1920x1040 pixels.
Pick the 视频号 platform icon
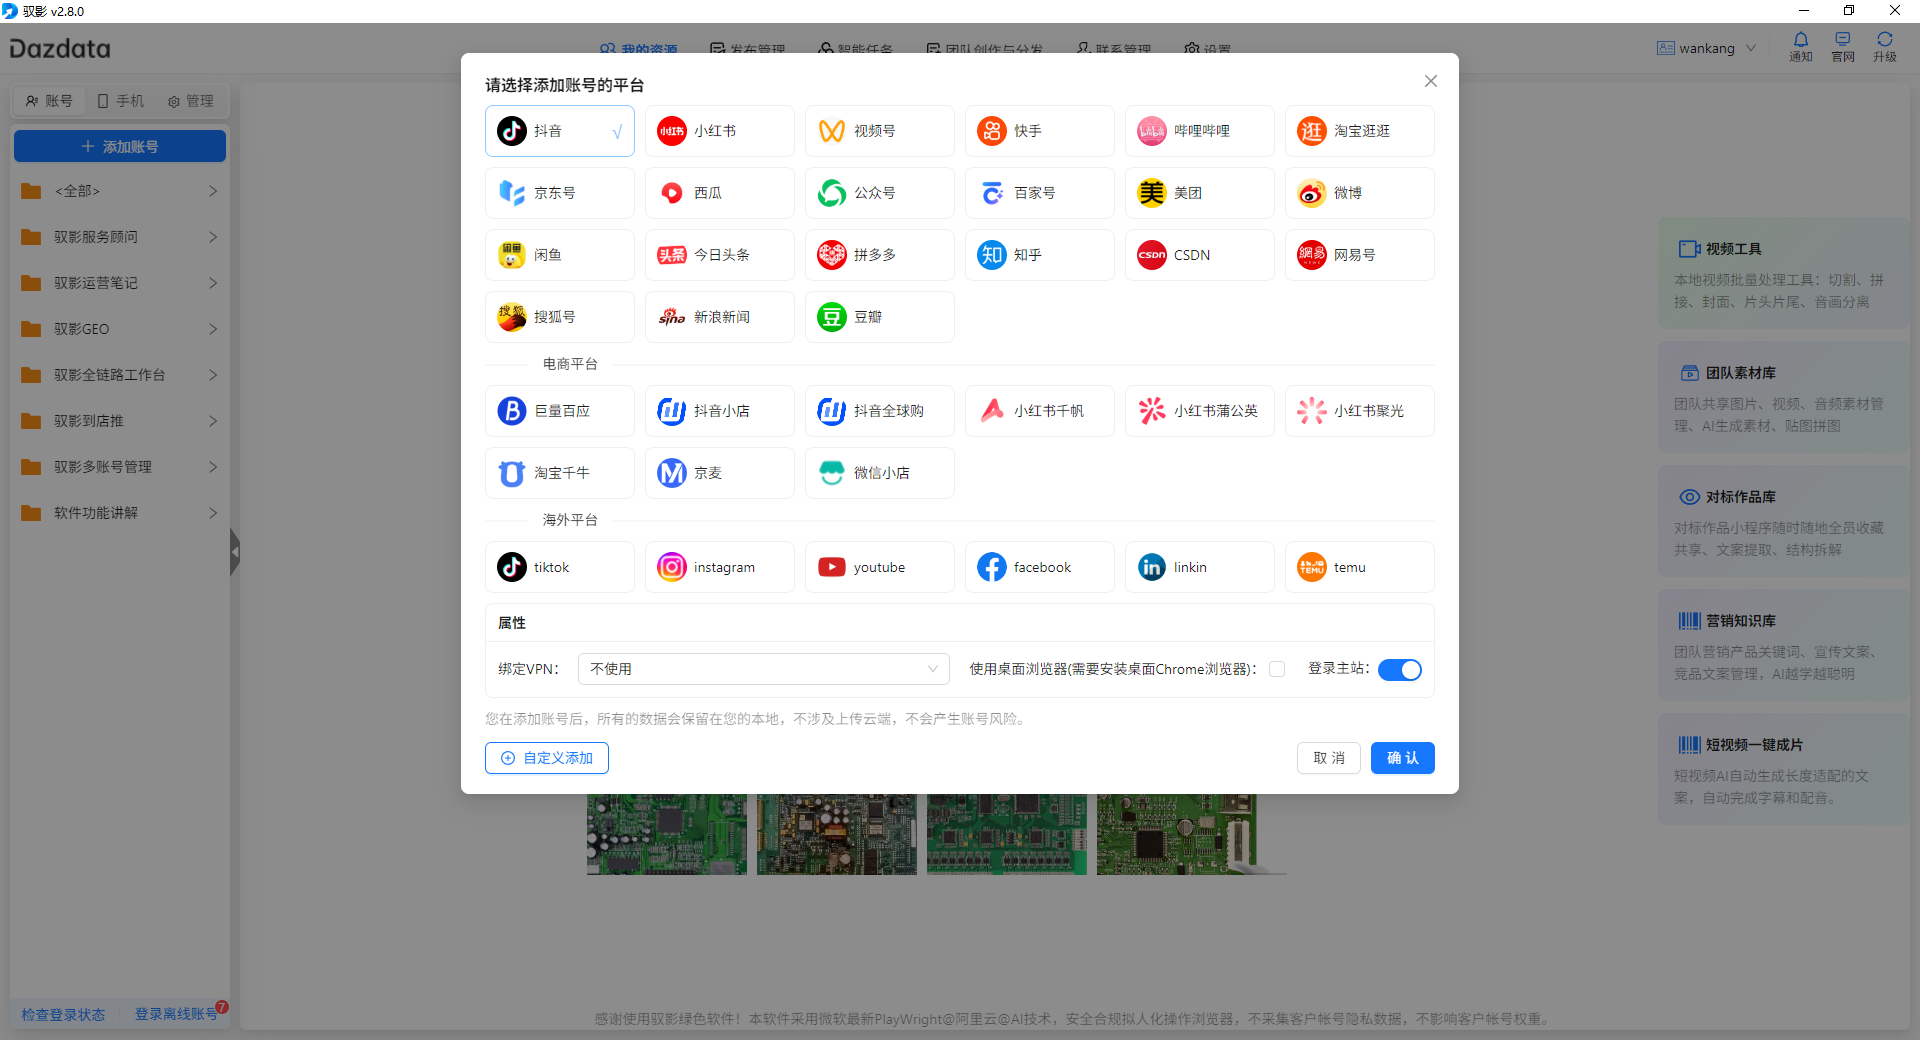pyautogui.click(x=832, y=131)
